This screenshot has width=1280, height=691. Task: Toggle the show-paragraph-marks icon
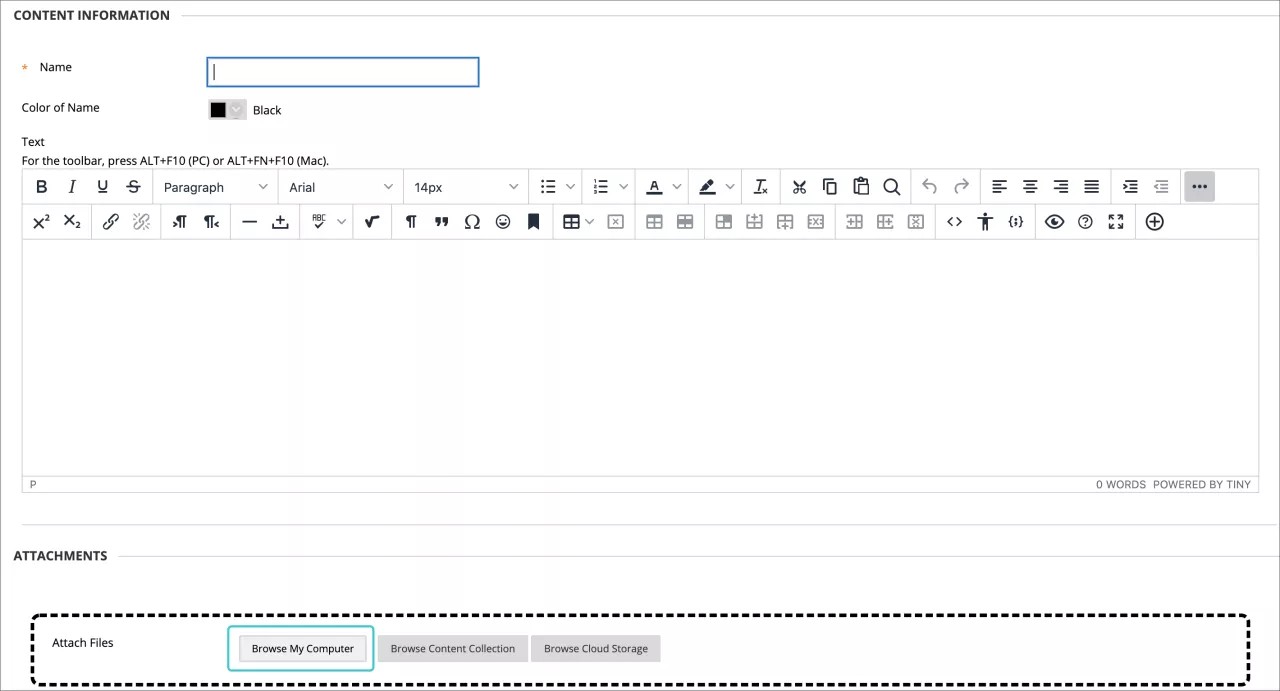[410, 221]
